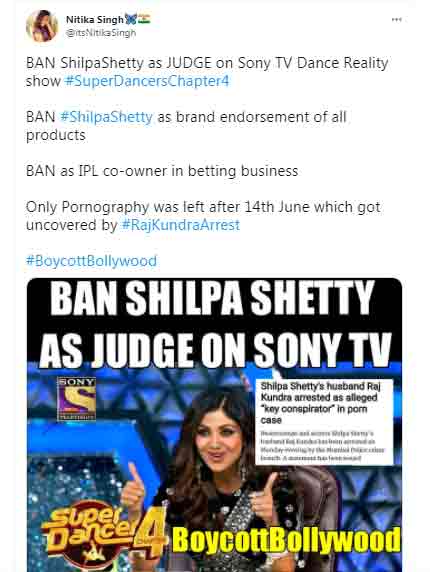Open the @itsNitikaSingh handle link
This screenshot has height=572, width=430.
(x=101, y=33)
